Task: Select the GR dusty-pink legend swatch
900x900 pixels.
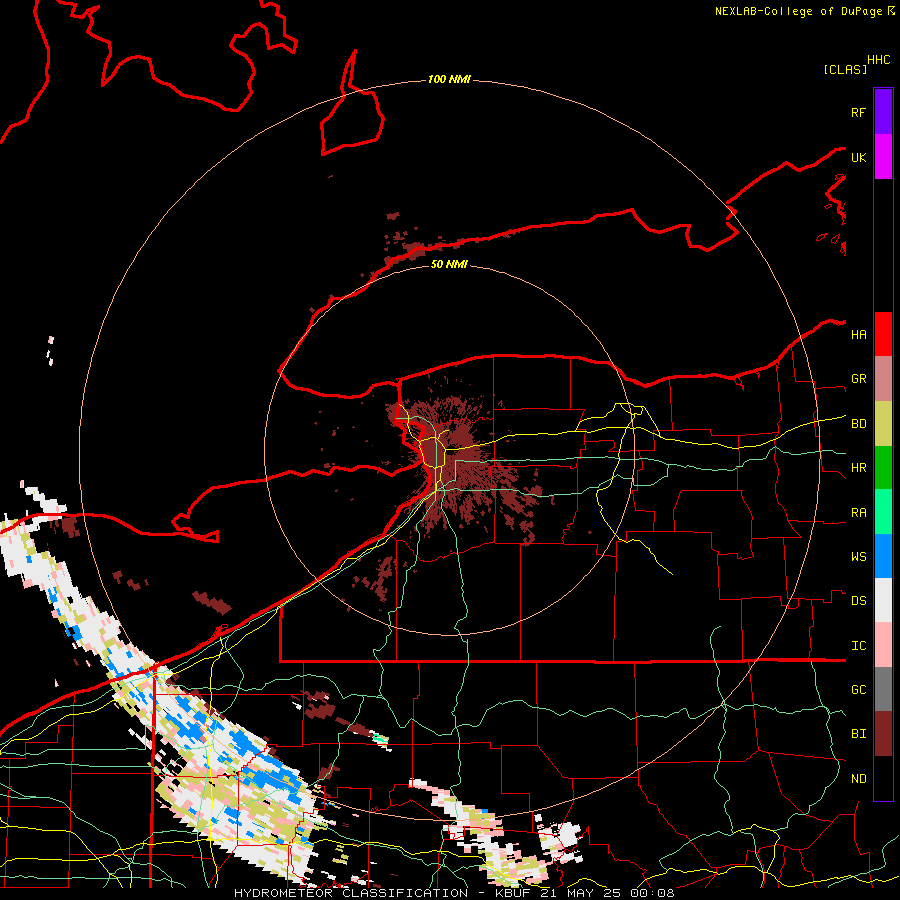Action: (x=883, y=378)
